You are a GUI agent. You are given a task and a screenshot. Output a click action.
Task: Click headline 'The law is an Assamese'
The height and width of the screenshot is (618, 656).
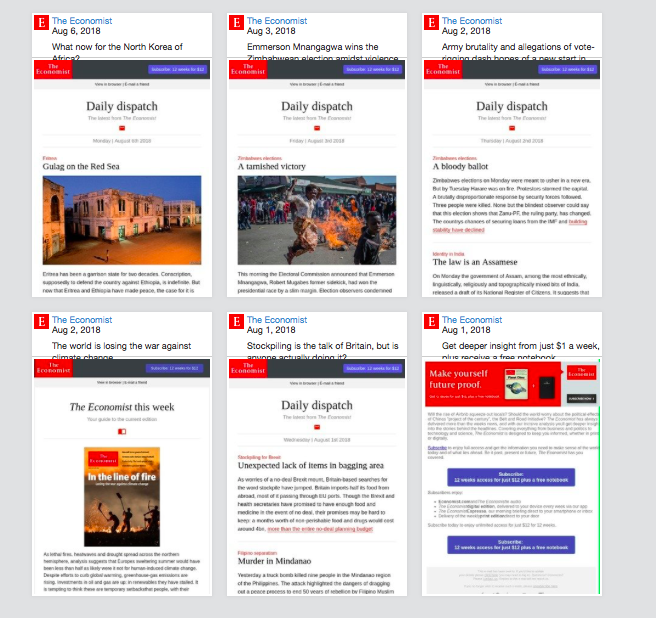tap(475, 262)
